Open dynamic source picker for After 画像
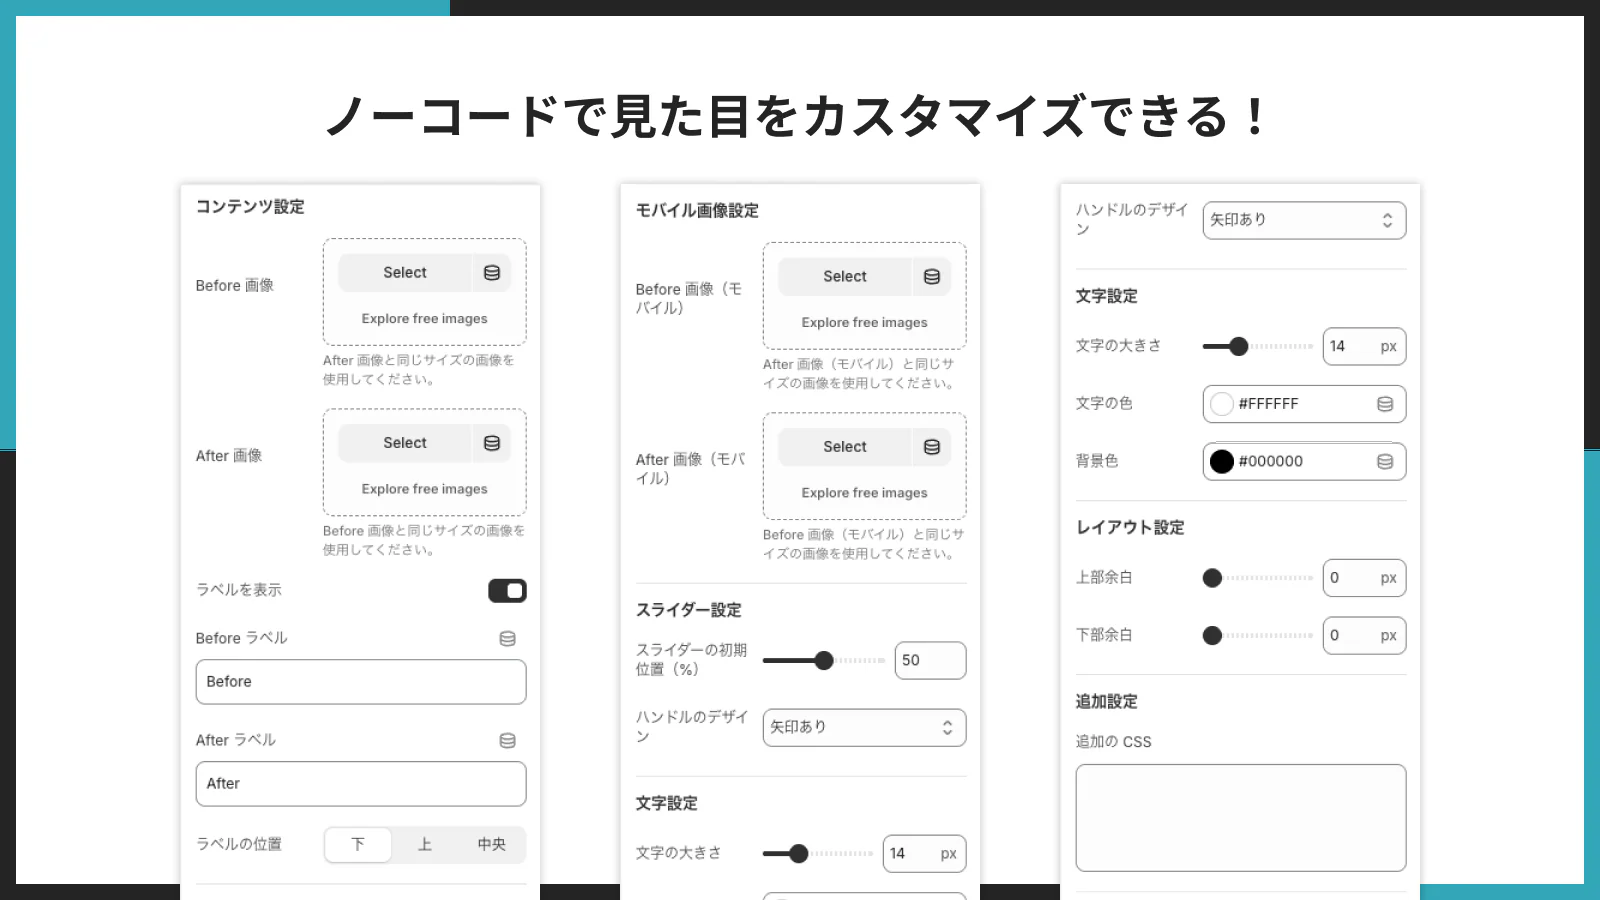1600x900 pixels. point(491,442)
